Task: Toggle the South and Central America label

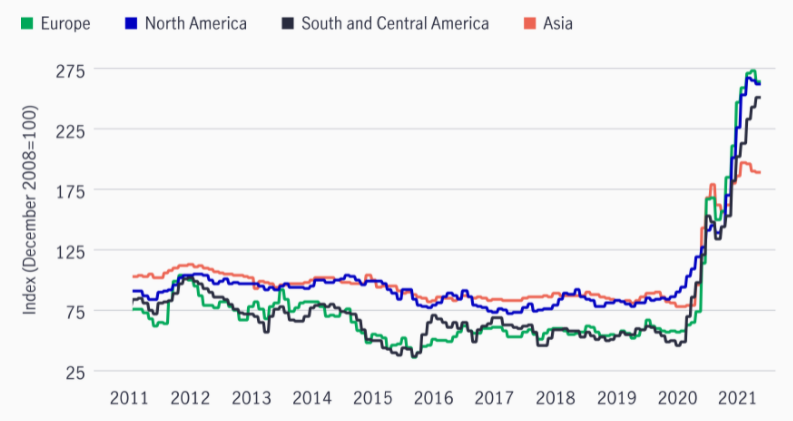Action: click(395, 22)
